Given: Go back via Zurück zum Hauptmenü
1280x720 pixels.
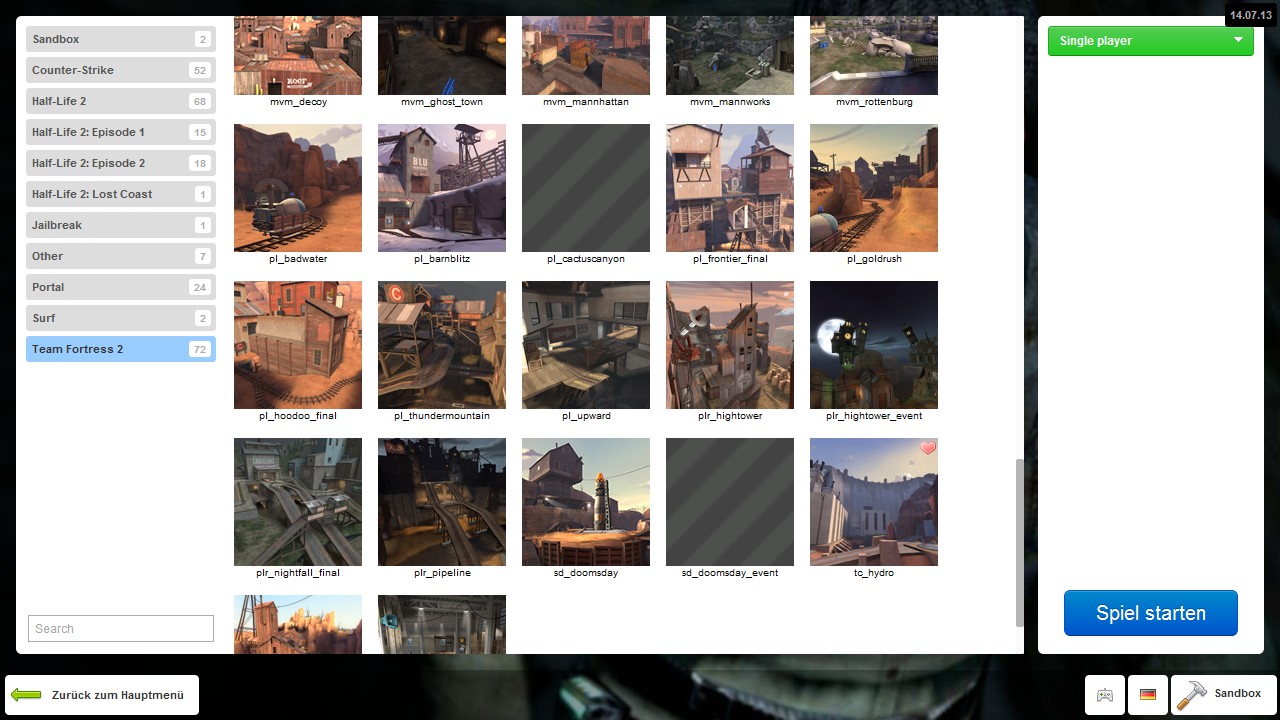Looking at the screenshot, I should [102, 695].
